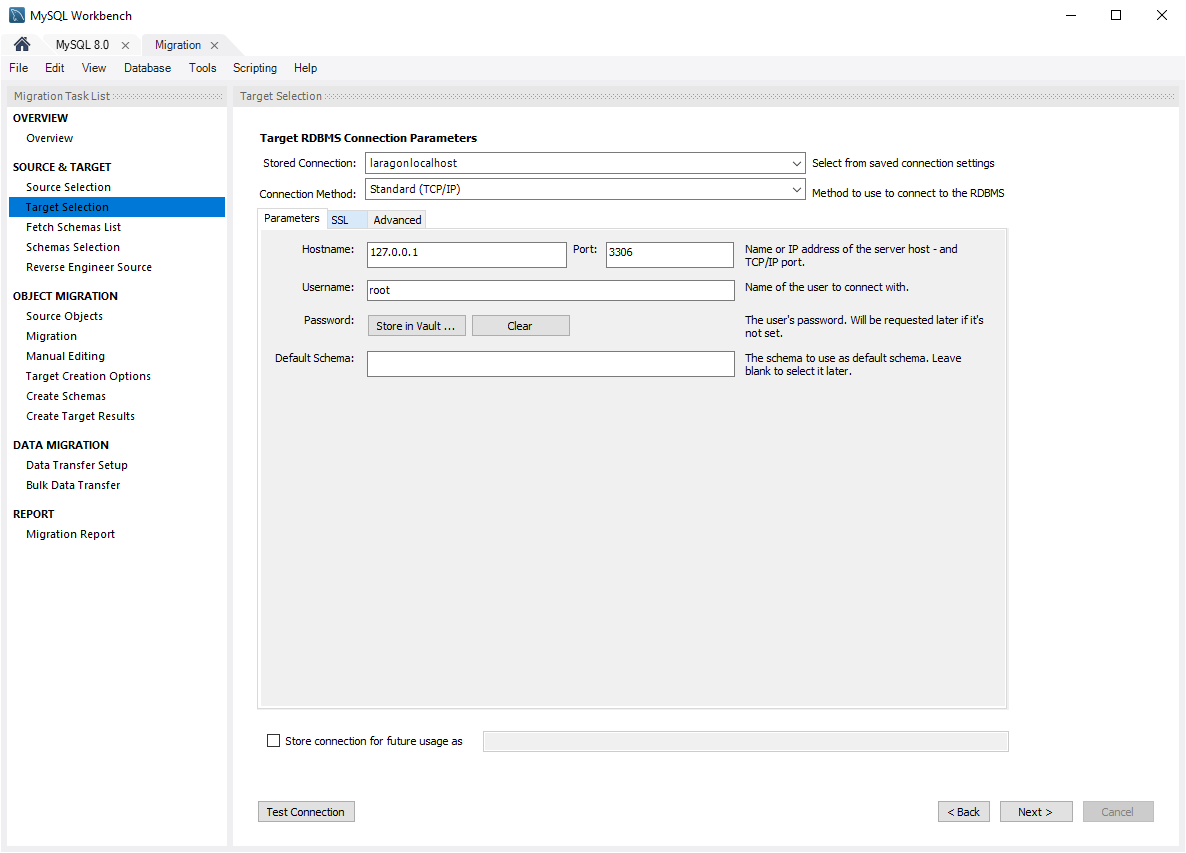Image resolution: width=1186 pixels, height=853 pixels.
Task: Select Source Selection in task list
Action: coord(68,187)
